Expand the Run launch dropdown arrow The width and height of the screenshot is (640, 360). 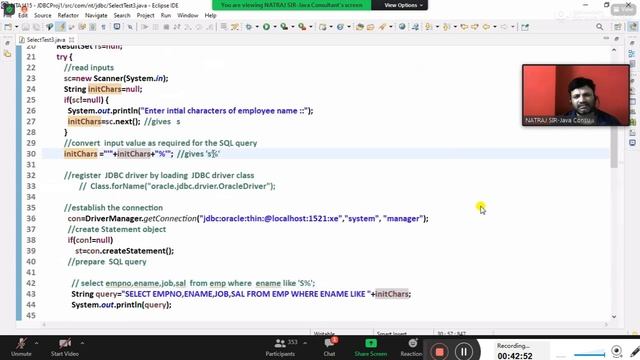275,27
